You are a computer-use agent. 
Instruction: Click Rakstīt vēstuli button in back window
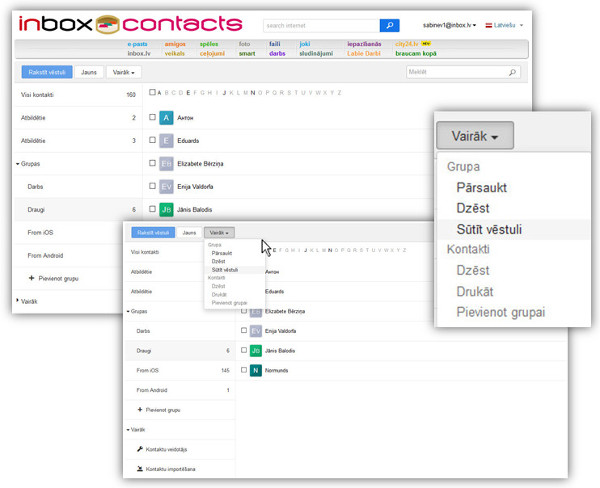47,72
